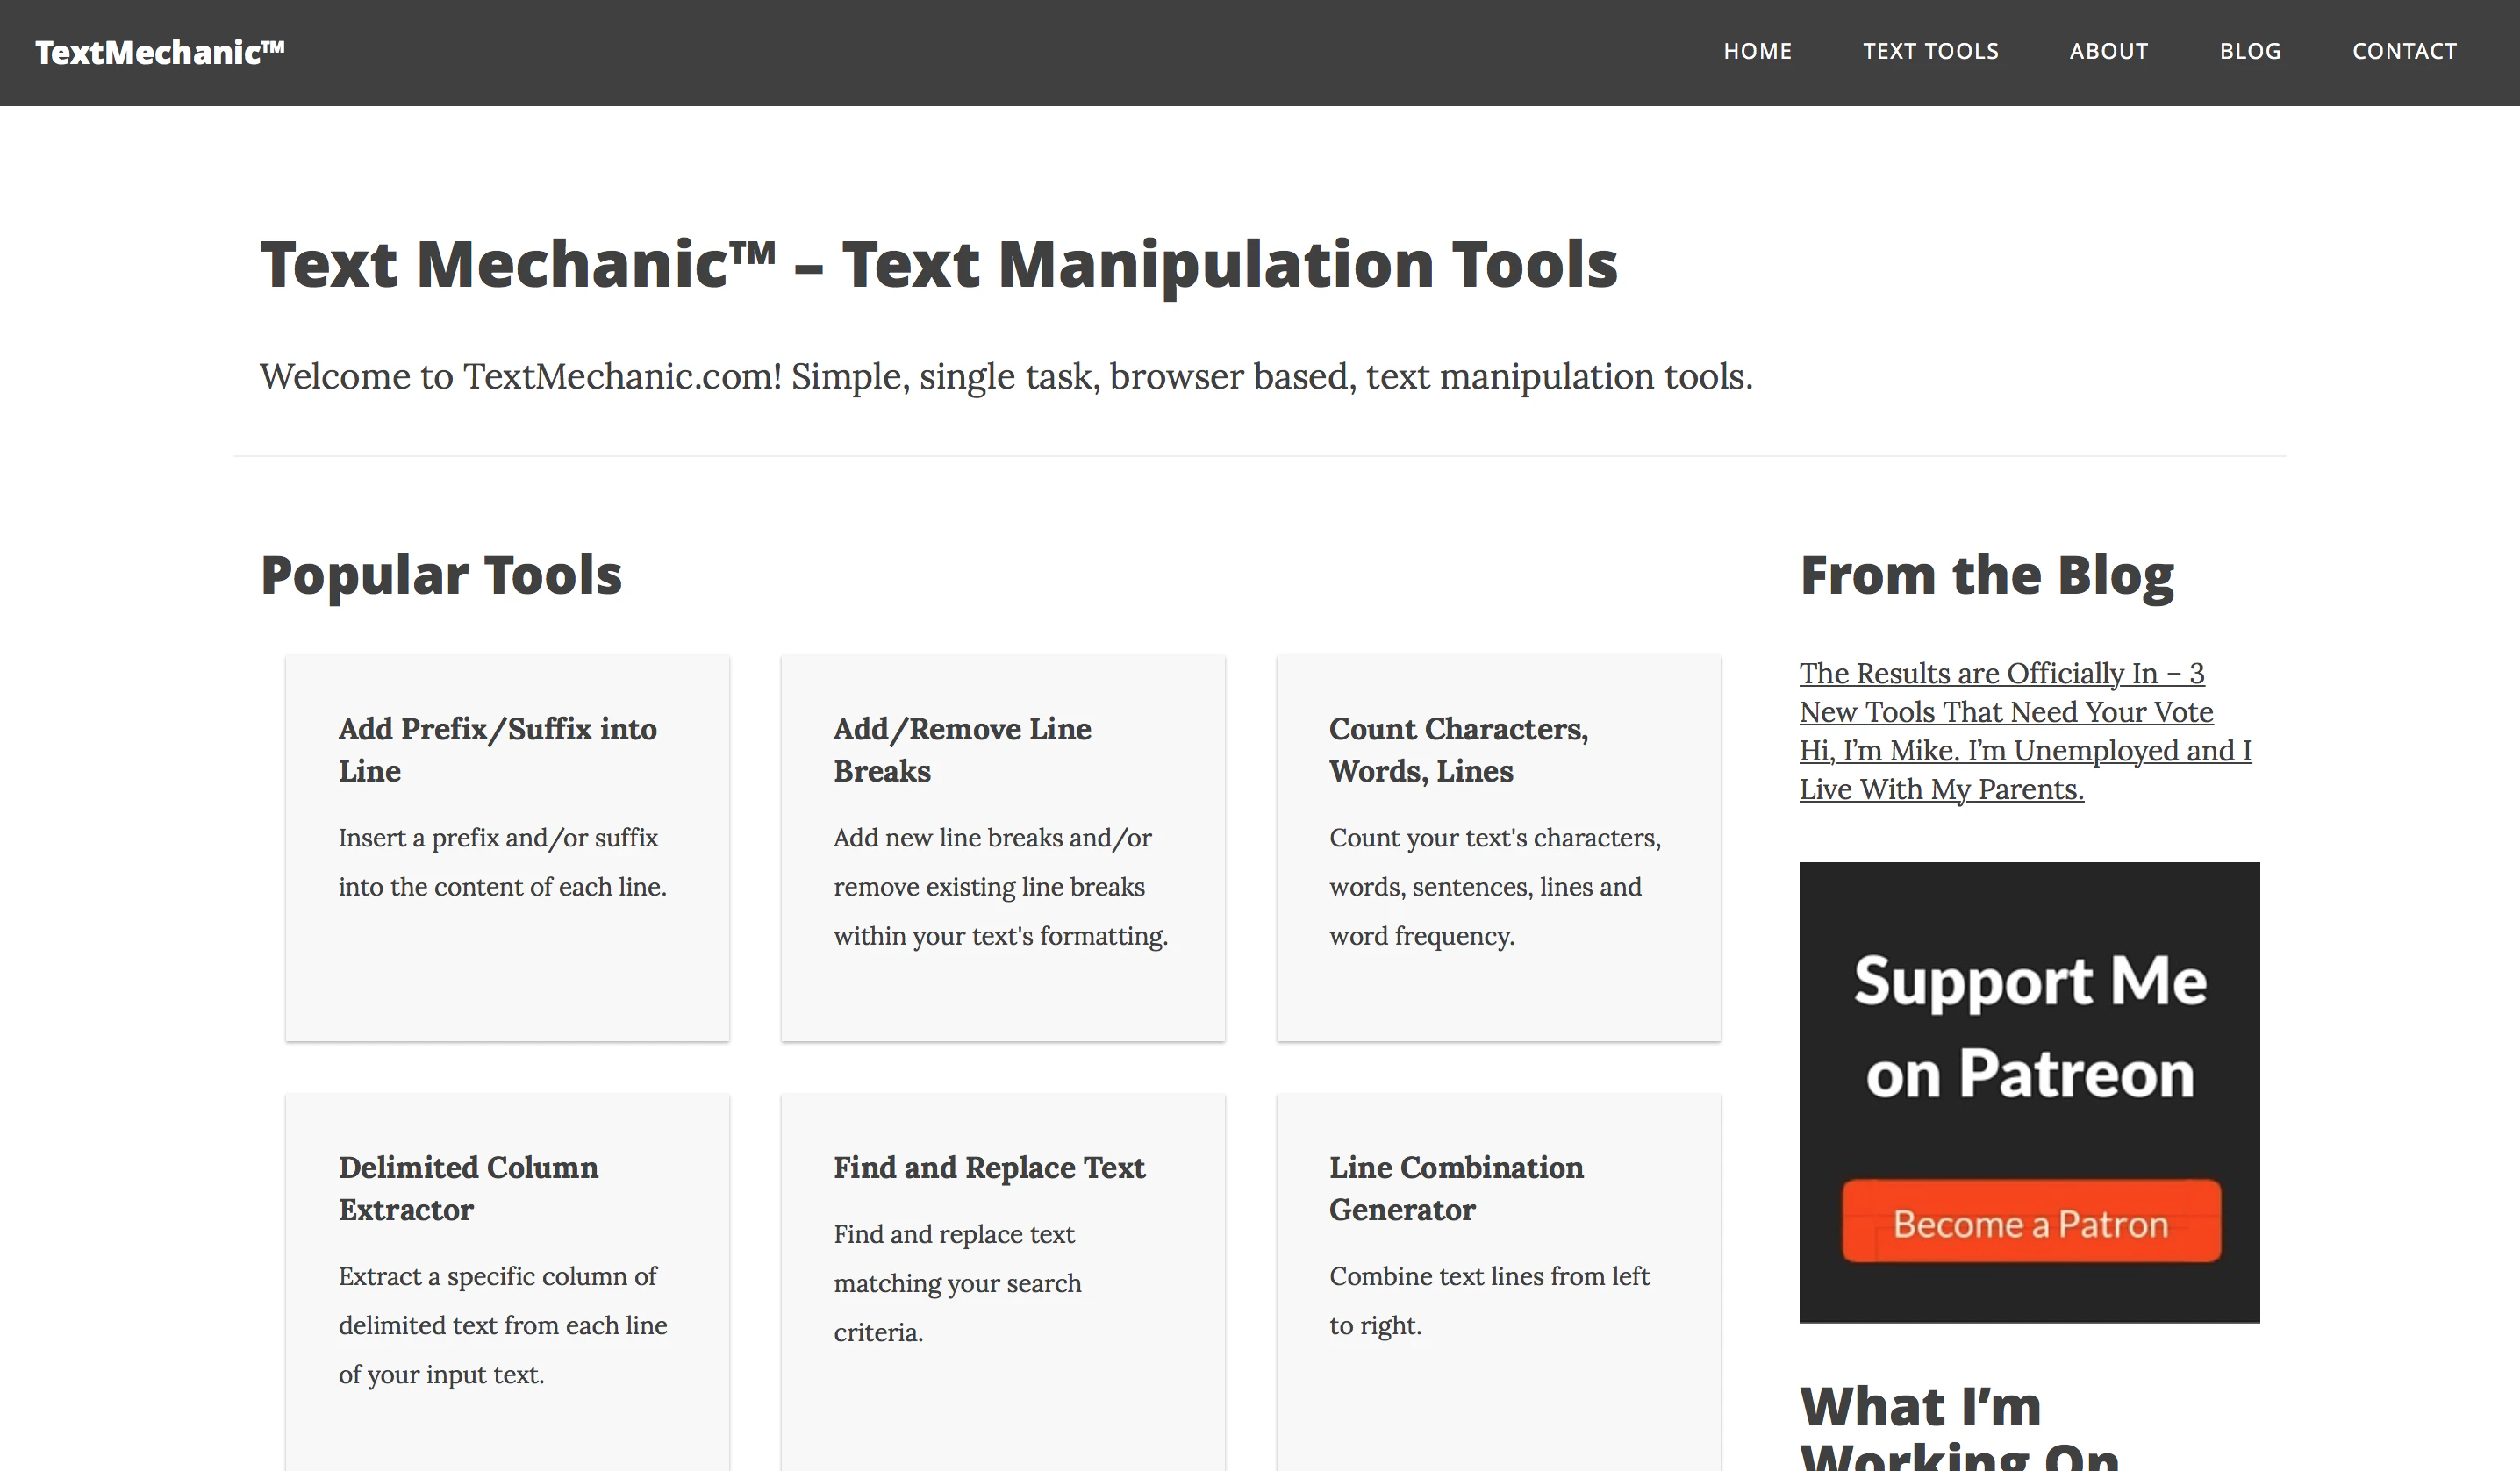
Task: Select HOME in the navigation bar
Action: (1758, 51)
